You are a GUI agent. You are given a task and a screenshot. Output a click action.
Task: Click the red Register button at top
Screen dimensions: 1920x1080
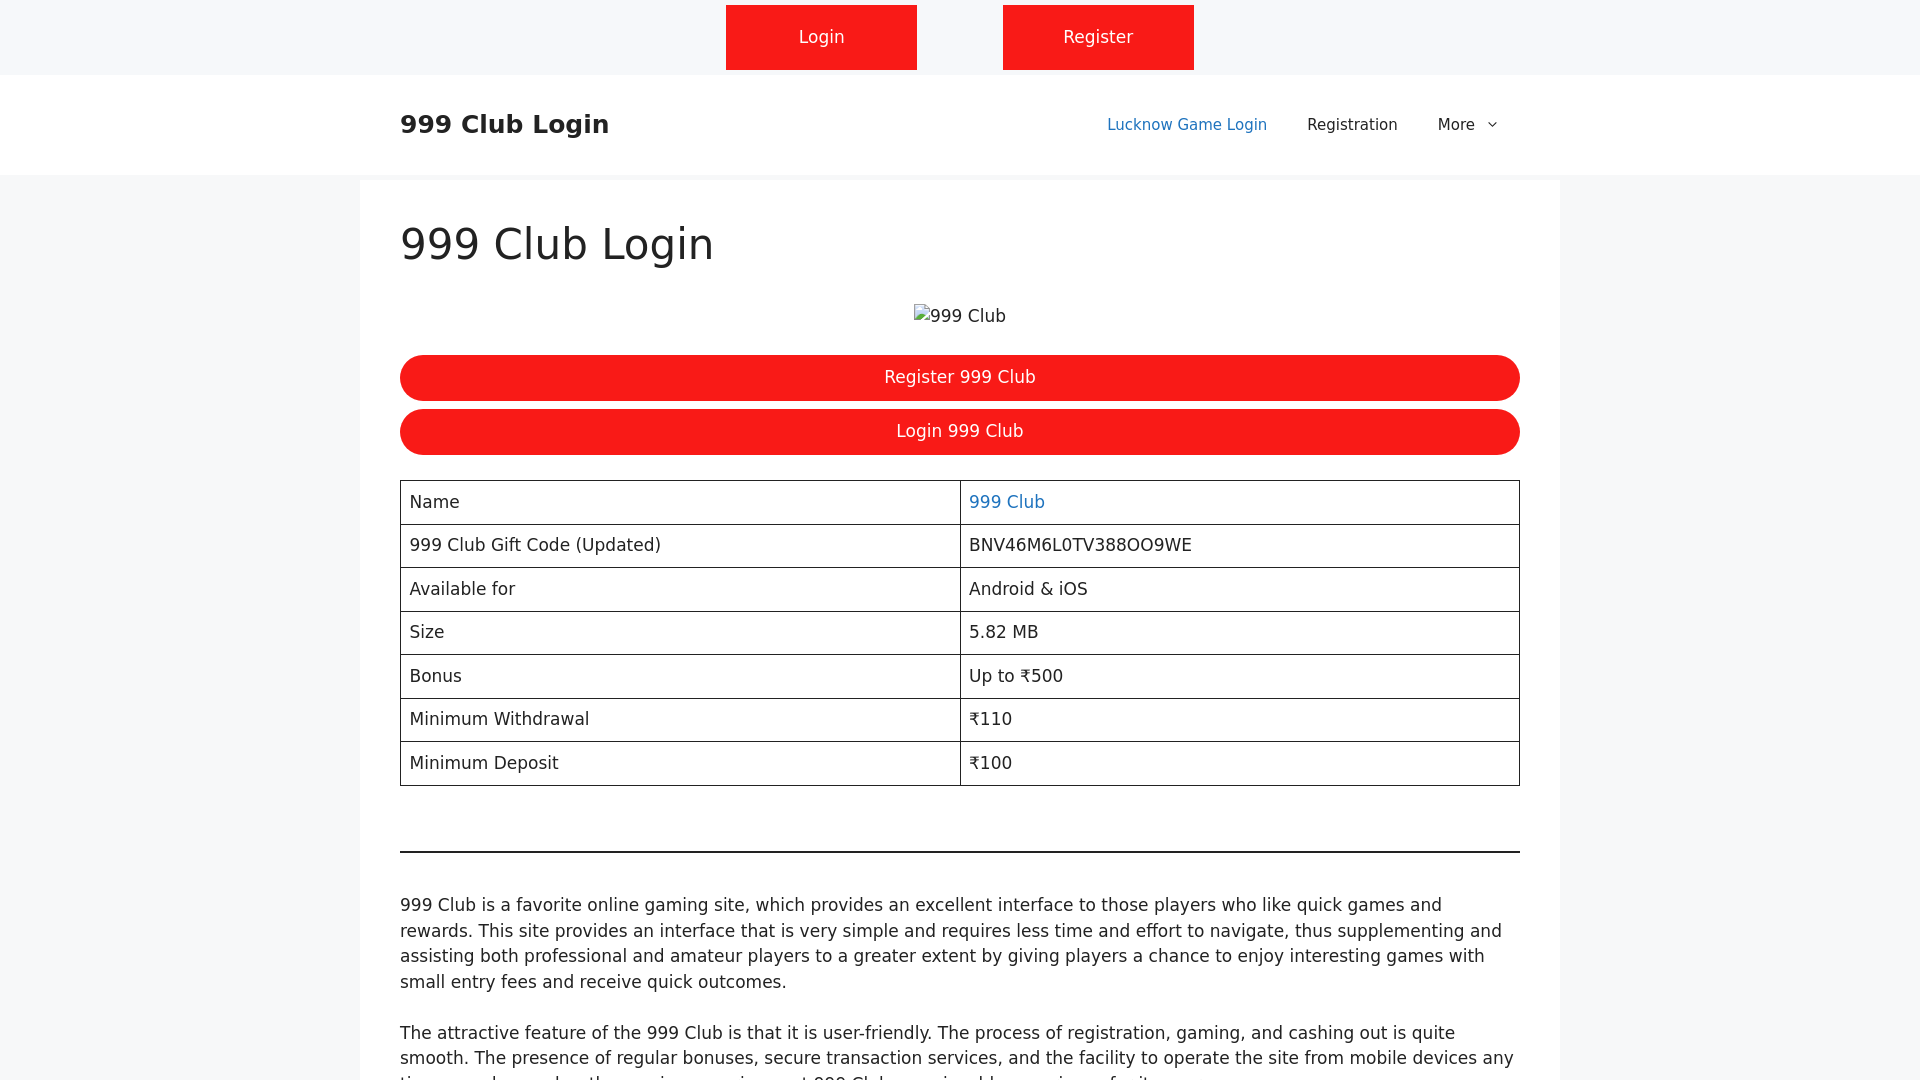(1098, 37)
